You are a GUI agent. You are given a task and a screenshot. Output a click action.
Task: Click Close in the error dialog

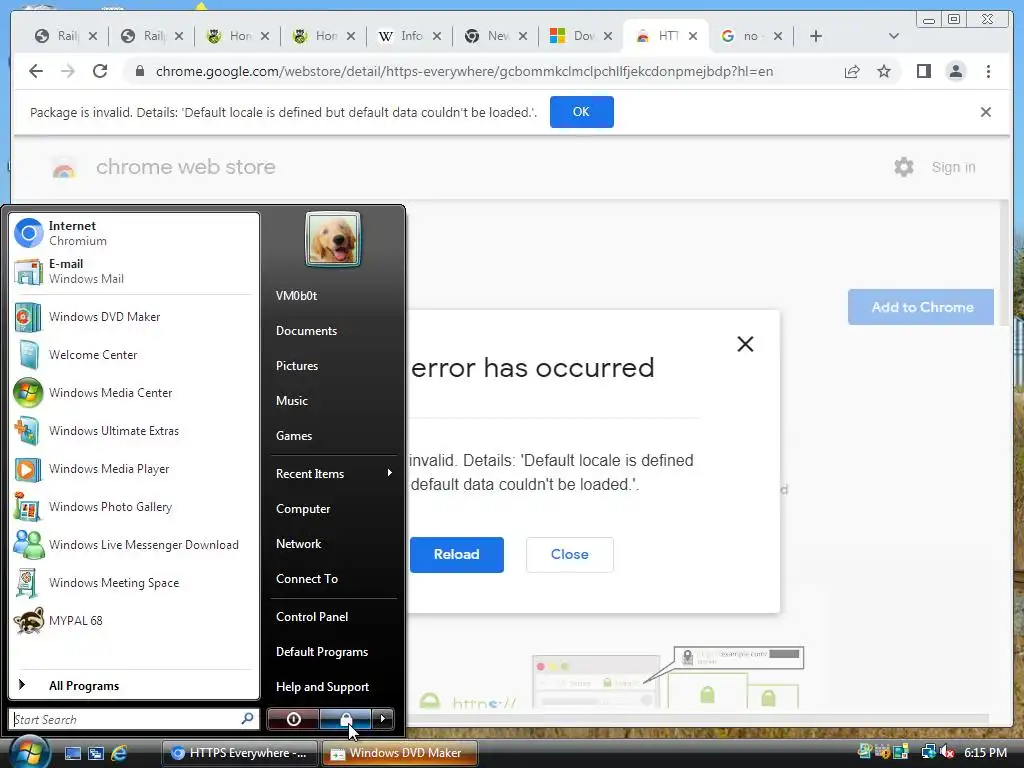(569, 554)
